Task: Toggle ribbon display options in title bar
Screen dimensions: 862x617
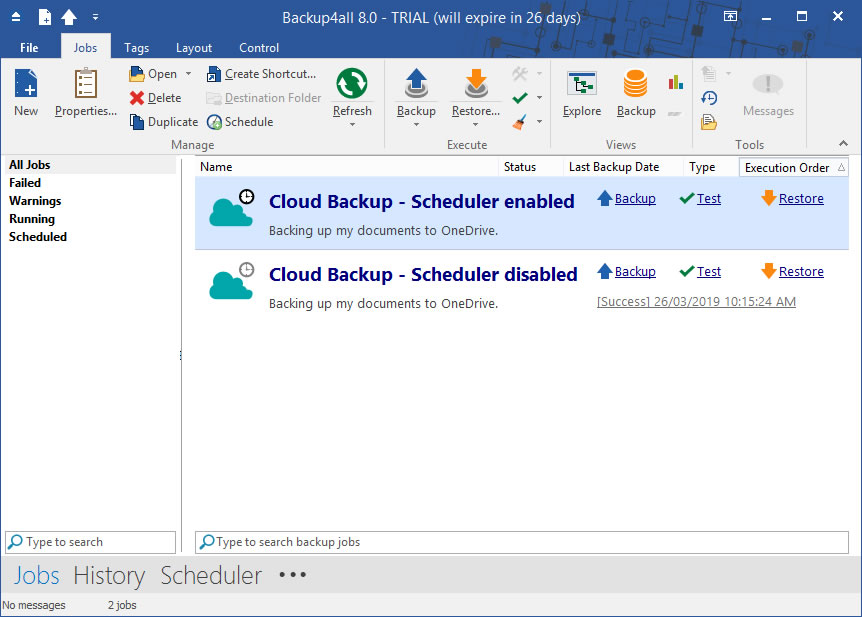Action: pyautogui.click(x=730, y=16)
